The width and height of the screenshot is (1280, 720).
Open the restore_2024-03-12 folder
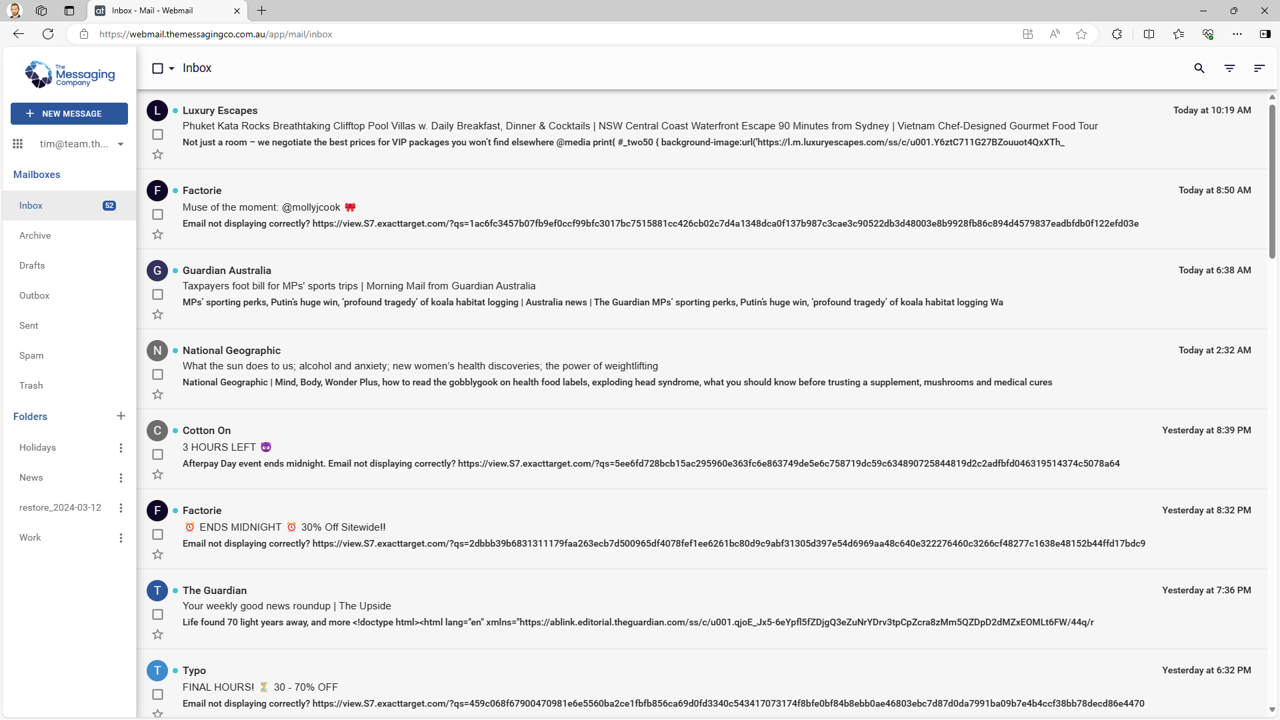click(x=60, y=508)
